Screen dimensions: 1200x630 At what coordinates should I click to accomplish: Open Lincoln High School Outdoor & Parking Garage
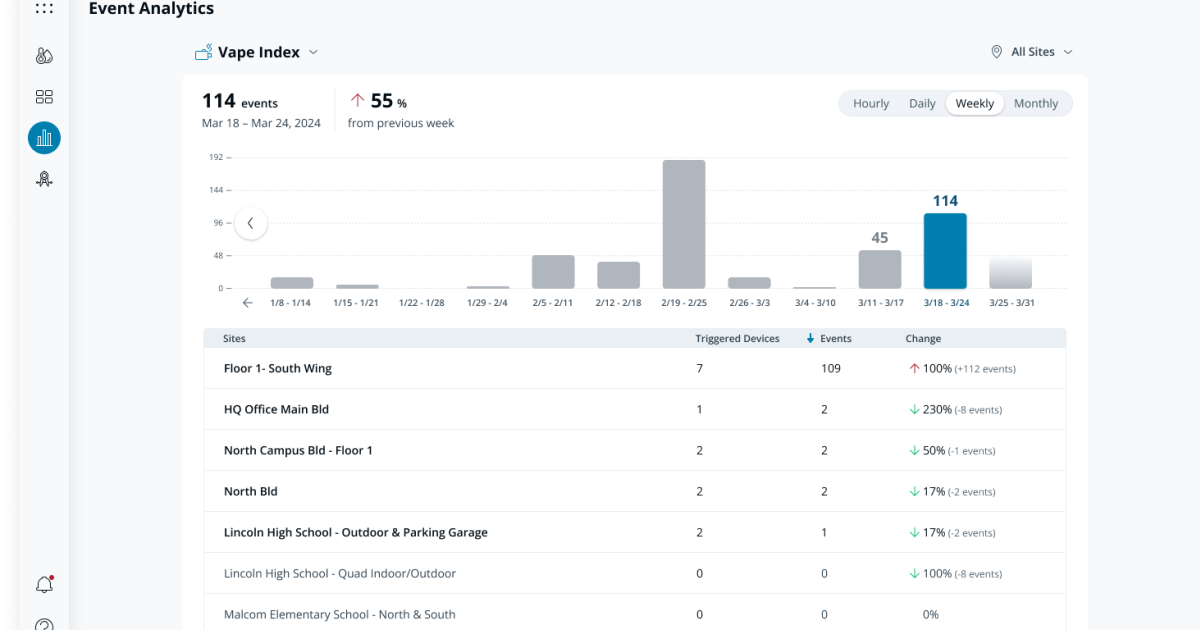[x=635, y=533]
